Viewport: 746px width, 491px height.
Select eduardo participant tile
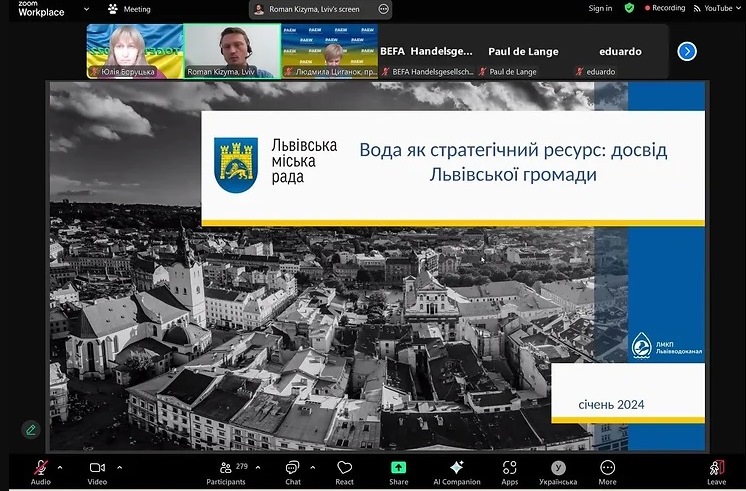620,51
